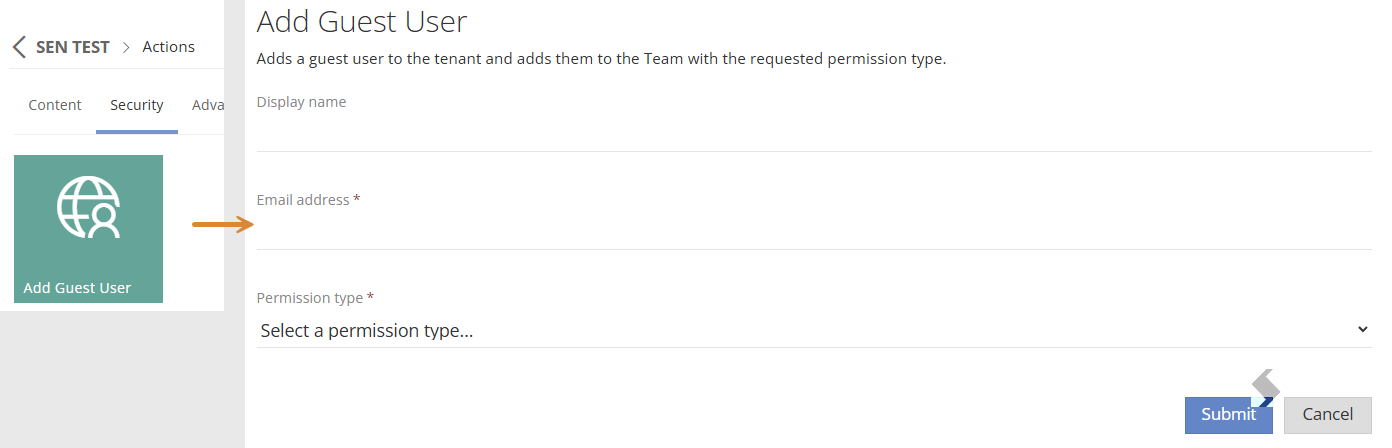
Task: Expand the permission dropdown arrow chevron
Action: coord(1362,329)
